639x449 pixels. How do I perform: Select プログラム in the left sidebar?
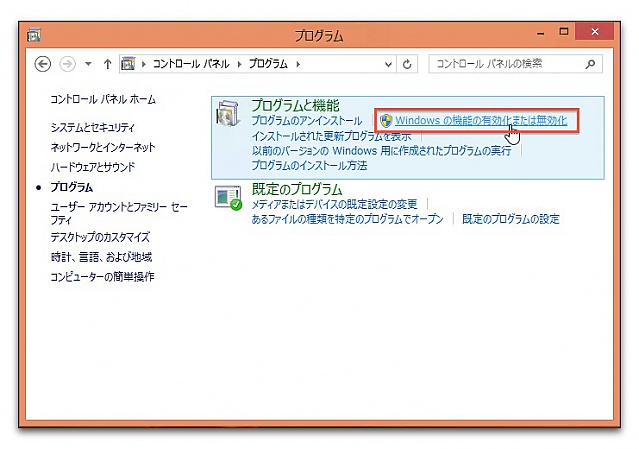coord(72,187)
